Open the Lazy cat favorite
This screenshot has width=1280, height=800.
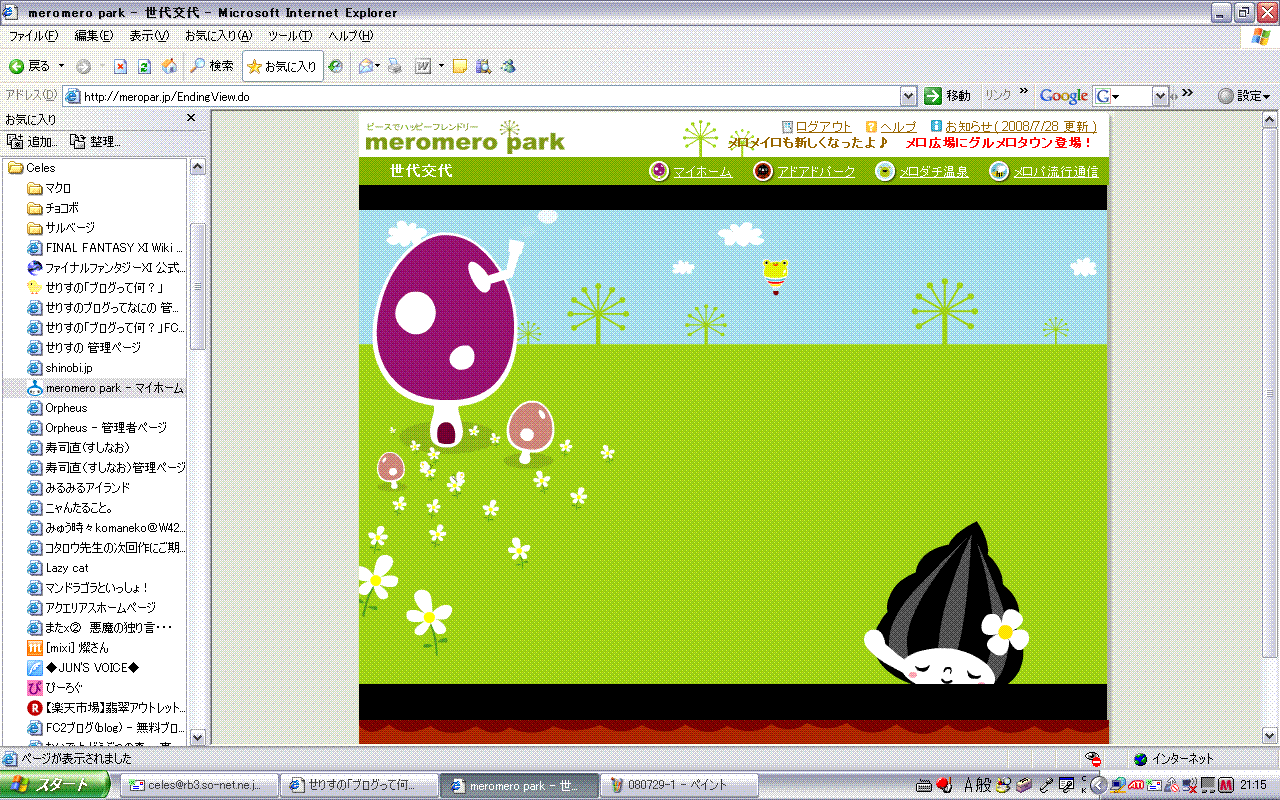click(x=58, y=568)
